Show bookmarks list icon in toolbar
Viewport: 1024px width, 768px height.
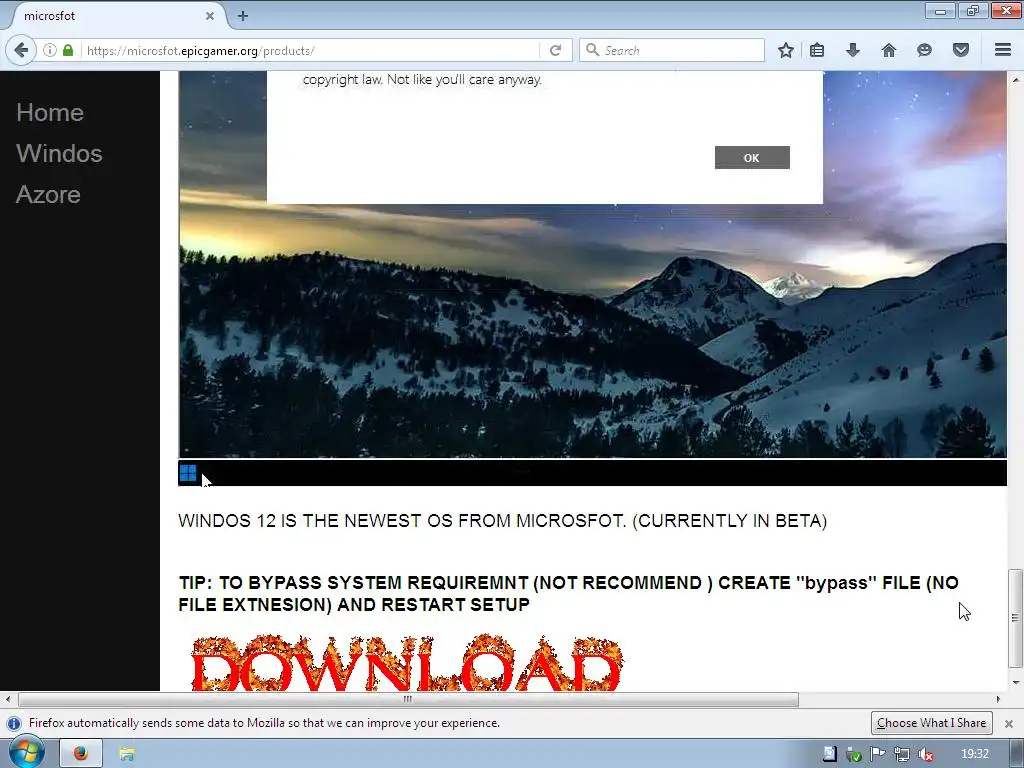coord(817,50)
